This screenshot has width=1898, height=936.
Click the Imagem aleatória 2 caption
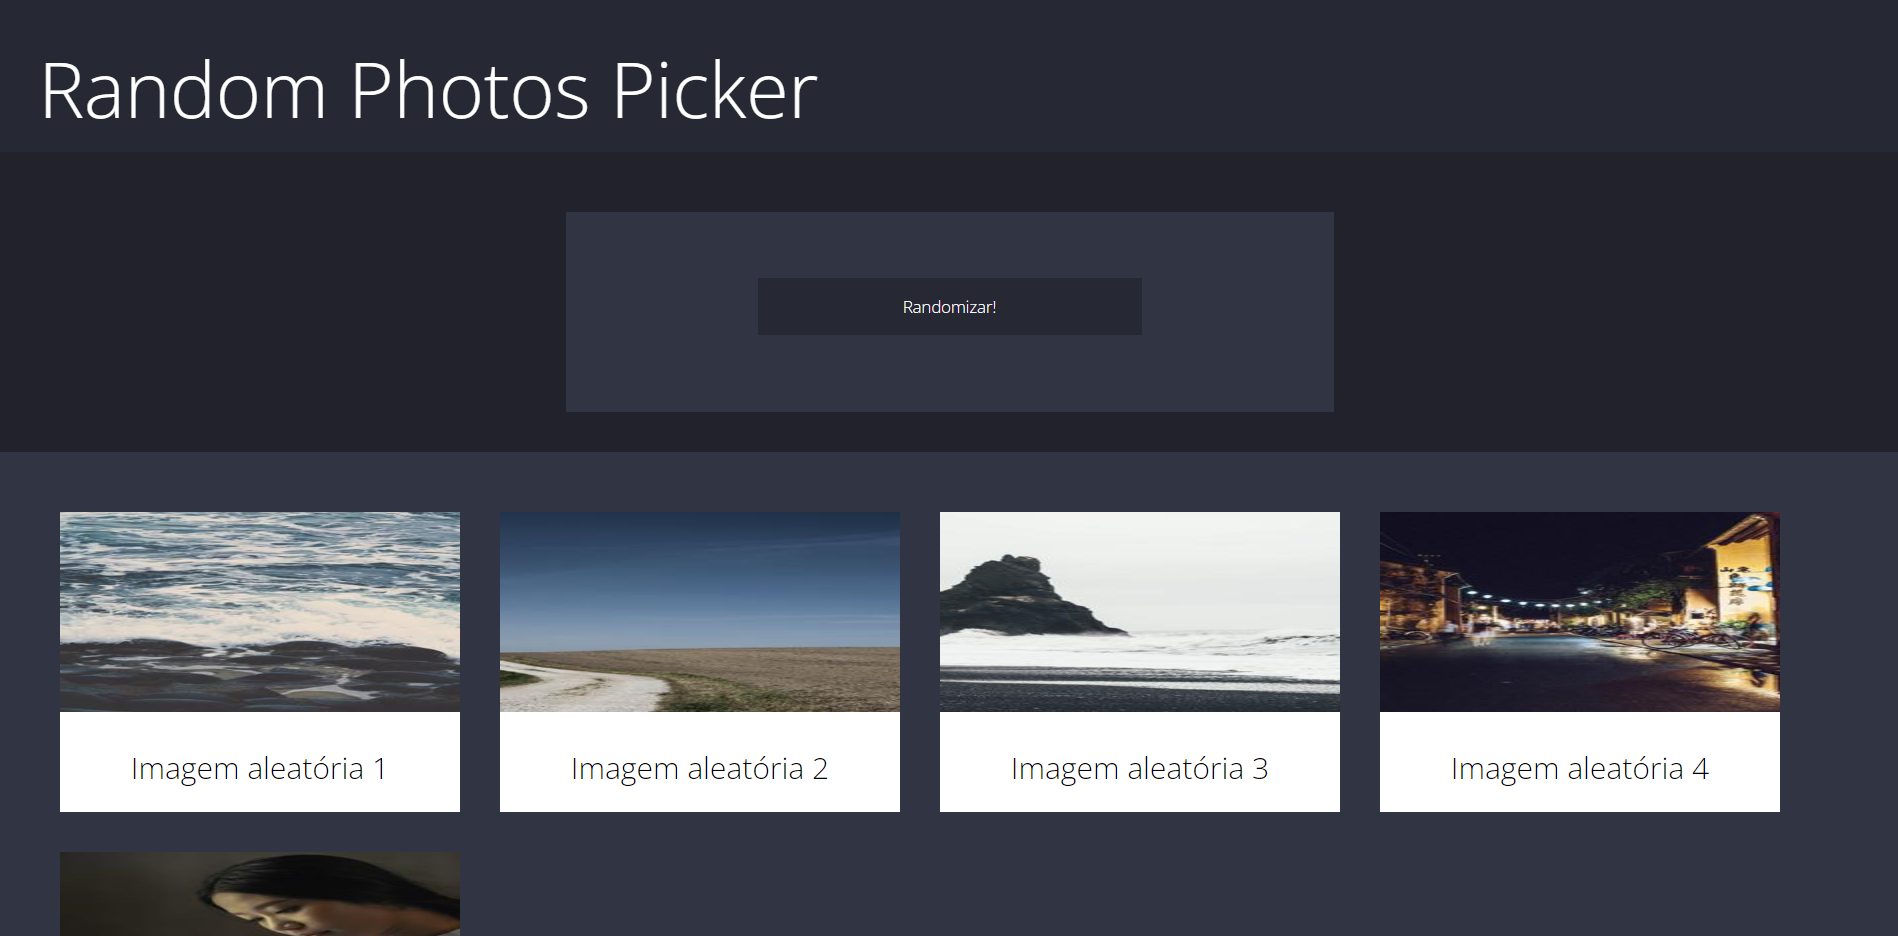click(x=699, y=768)
